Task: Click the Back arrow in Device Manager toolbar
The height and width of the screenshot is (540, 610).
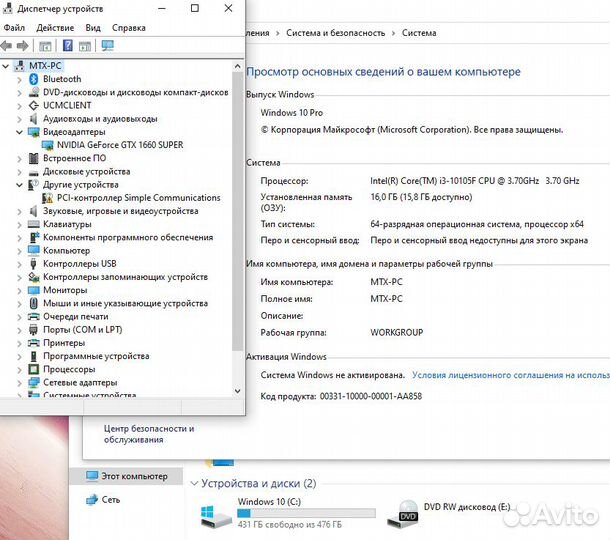Action: coord(6,46)
